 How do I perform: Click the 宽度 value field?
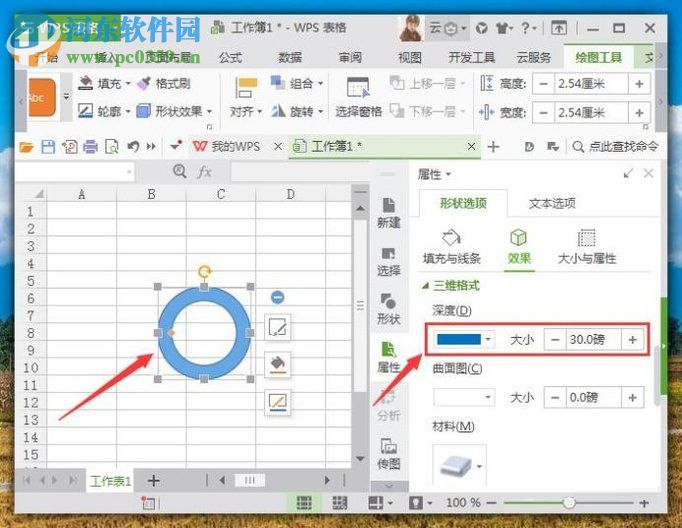[x=591, y=113]
